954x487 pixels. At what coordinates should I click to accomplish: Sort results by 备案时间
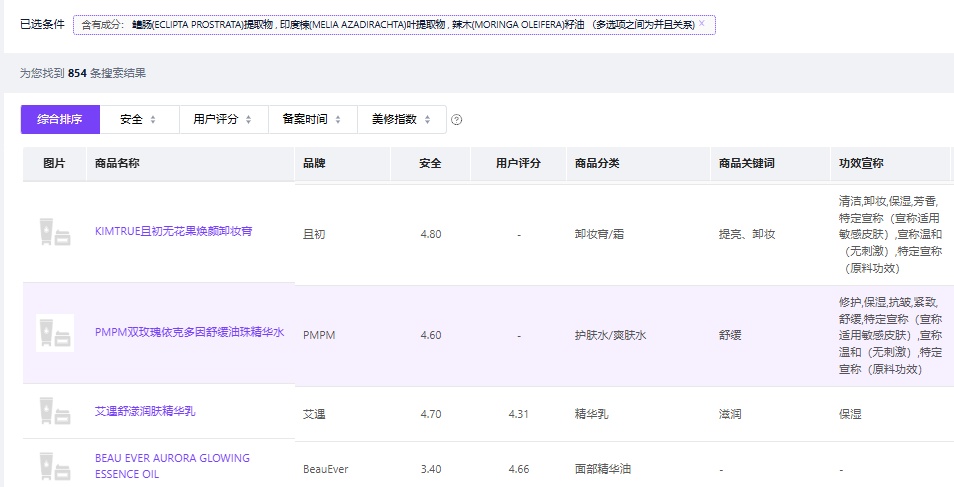[312, 119]
